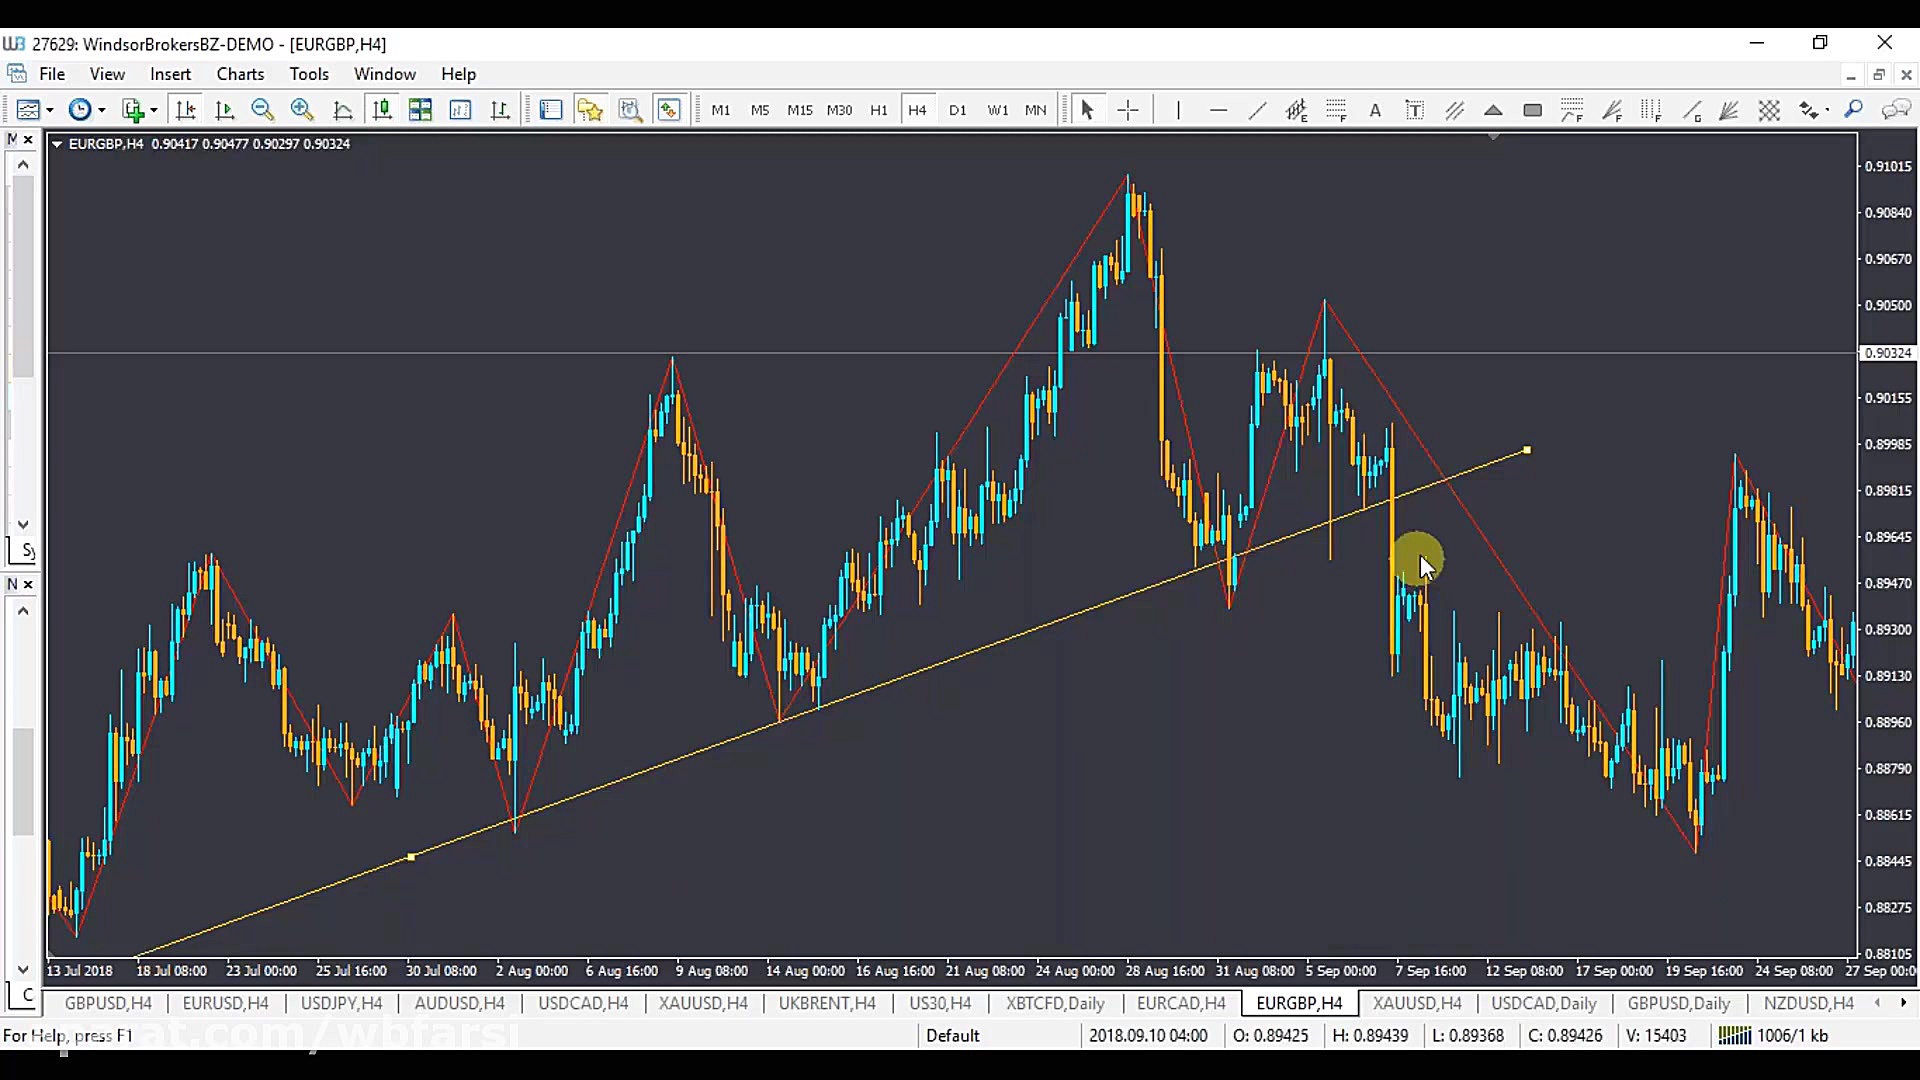Open the Tools menu
1920x1080 pixels.
[x=309, y=74]
